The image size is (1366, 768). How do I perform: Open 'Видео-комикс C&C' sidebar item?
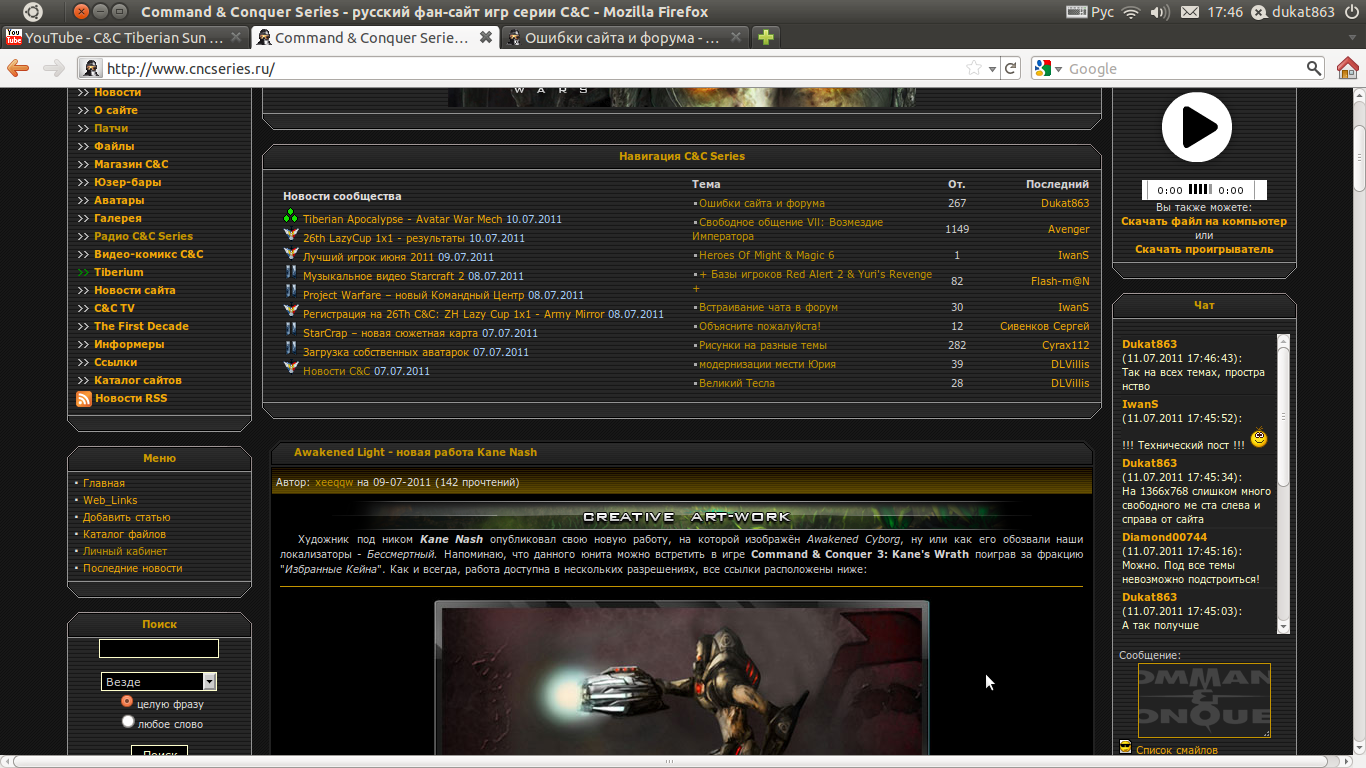[x=149, y=255]
